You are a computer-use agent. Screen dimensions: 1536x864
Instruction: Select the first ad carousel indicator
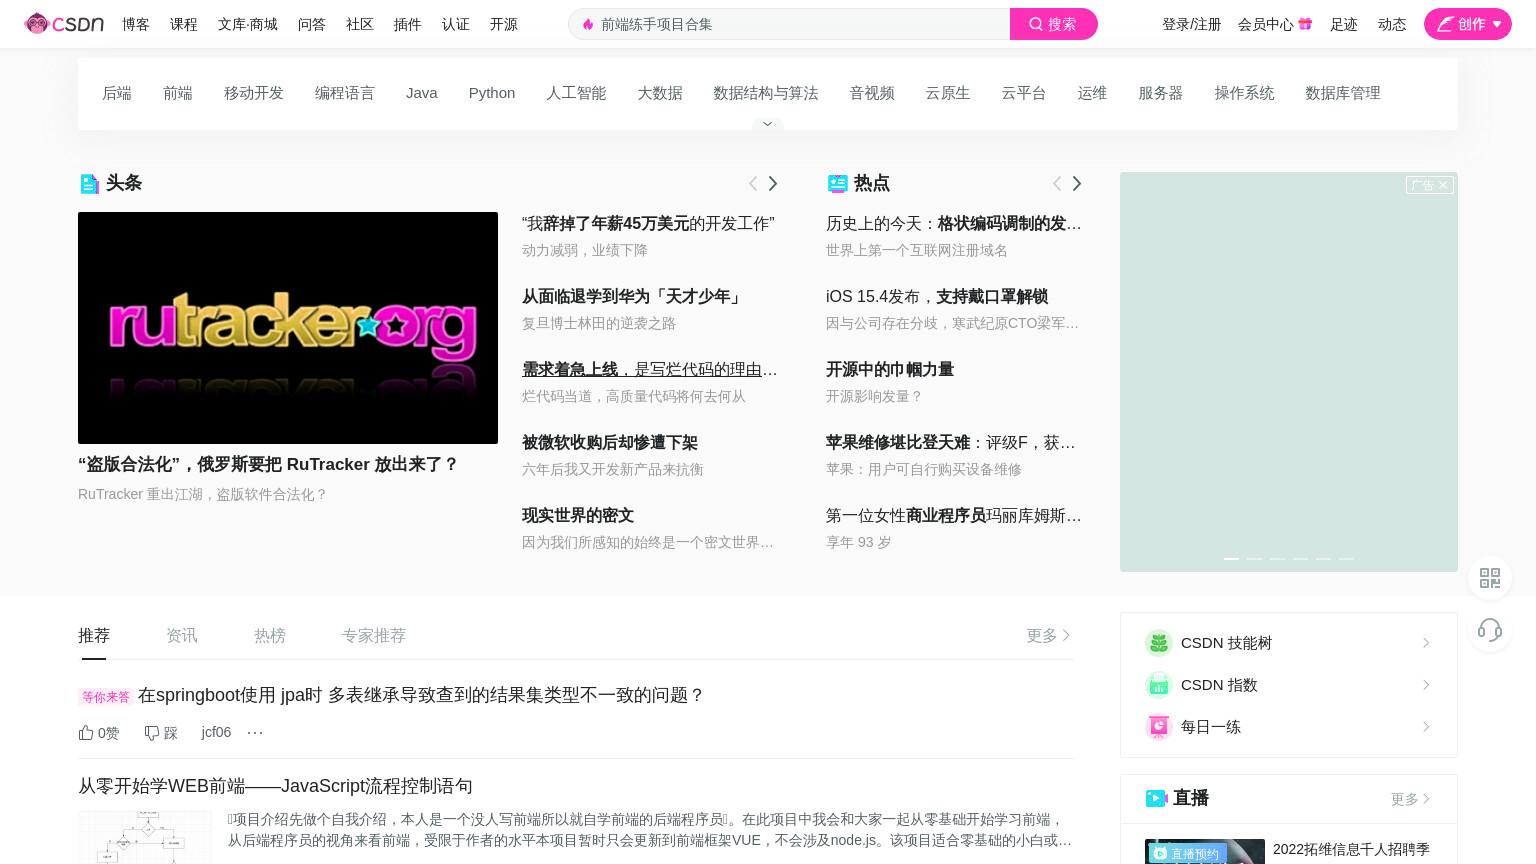[1232, 558]
